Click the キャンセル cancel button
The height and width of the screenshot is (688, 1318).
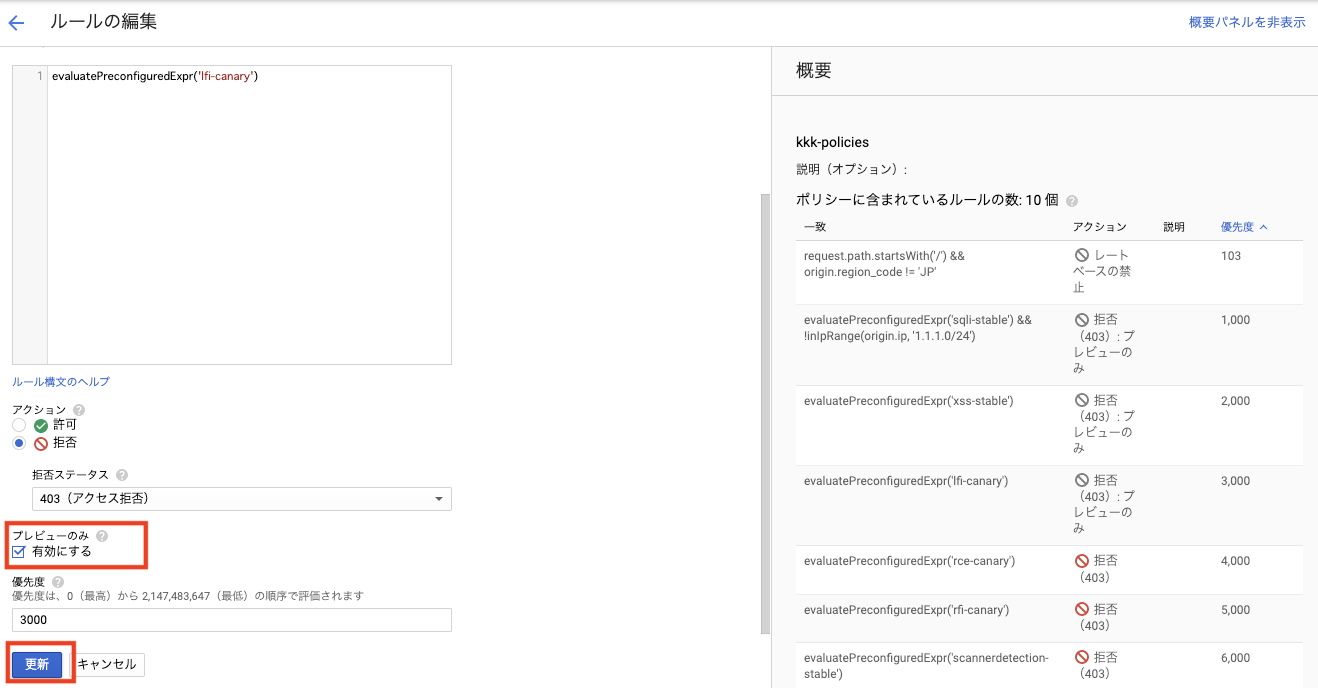[x=108, y=664]
